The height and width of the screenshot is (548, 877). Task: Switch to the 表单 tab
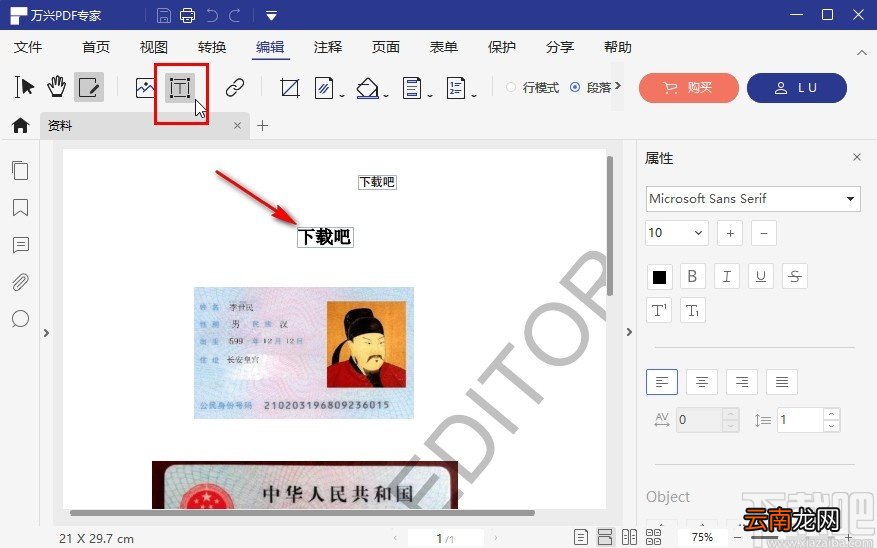[444, 47]
